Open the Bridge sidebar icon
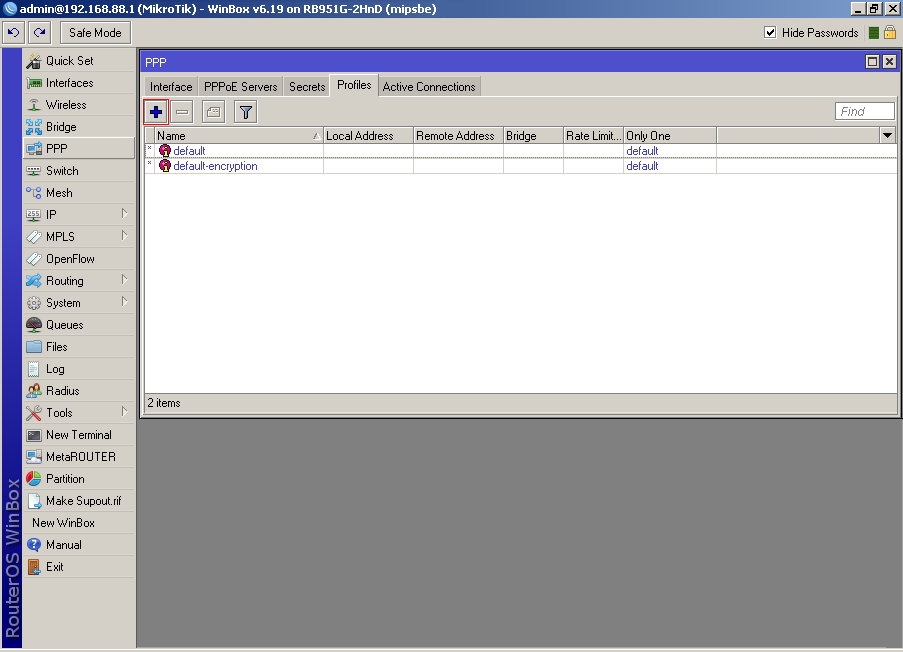Image resolution: width=903 pixels, height=652 pixels. [x=34, y=127]
